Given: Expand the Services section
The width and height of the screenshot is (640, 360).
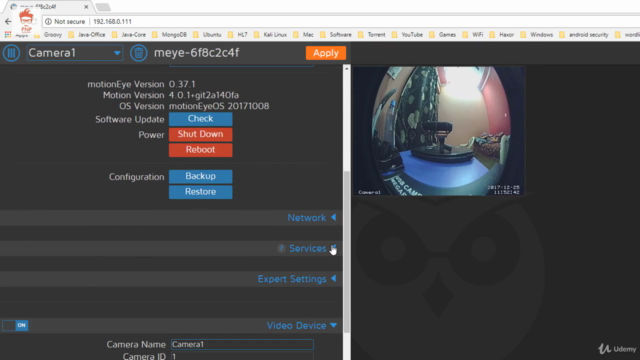Looking at the screenshot, I should point(313,248).
